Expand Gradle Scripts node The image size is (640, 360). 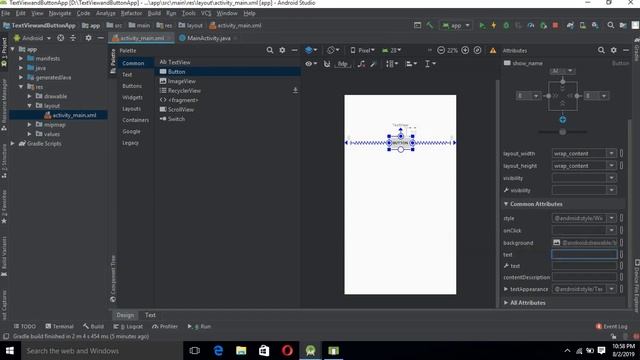coord(13,143)
